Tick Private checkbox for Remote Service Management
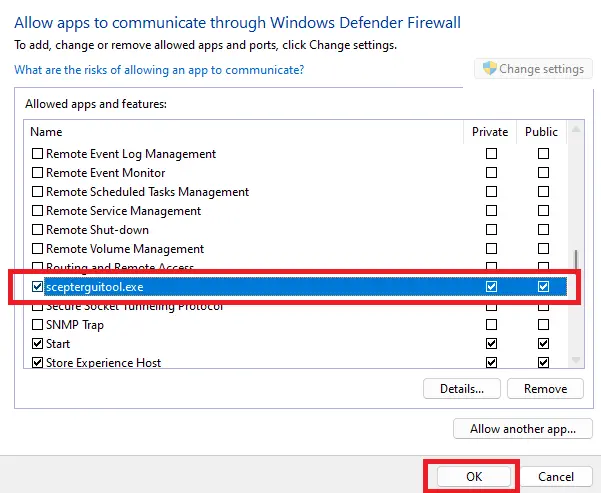 pos(491,210)
